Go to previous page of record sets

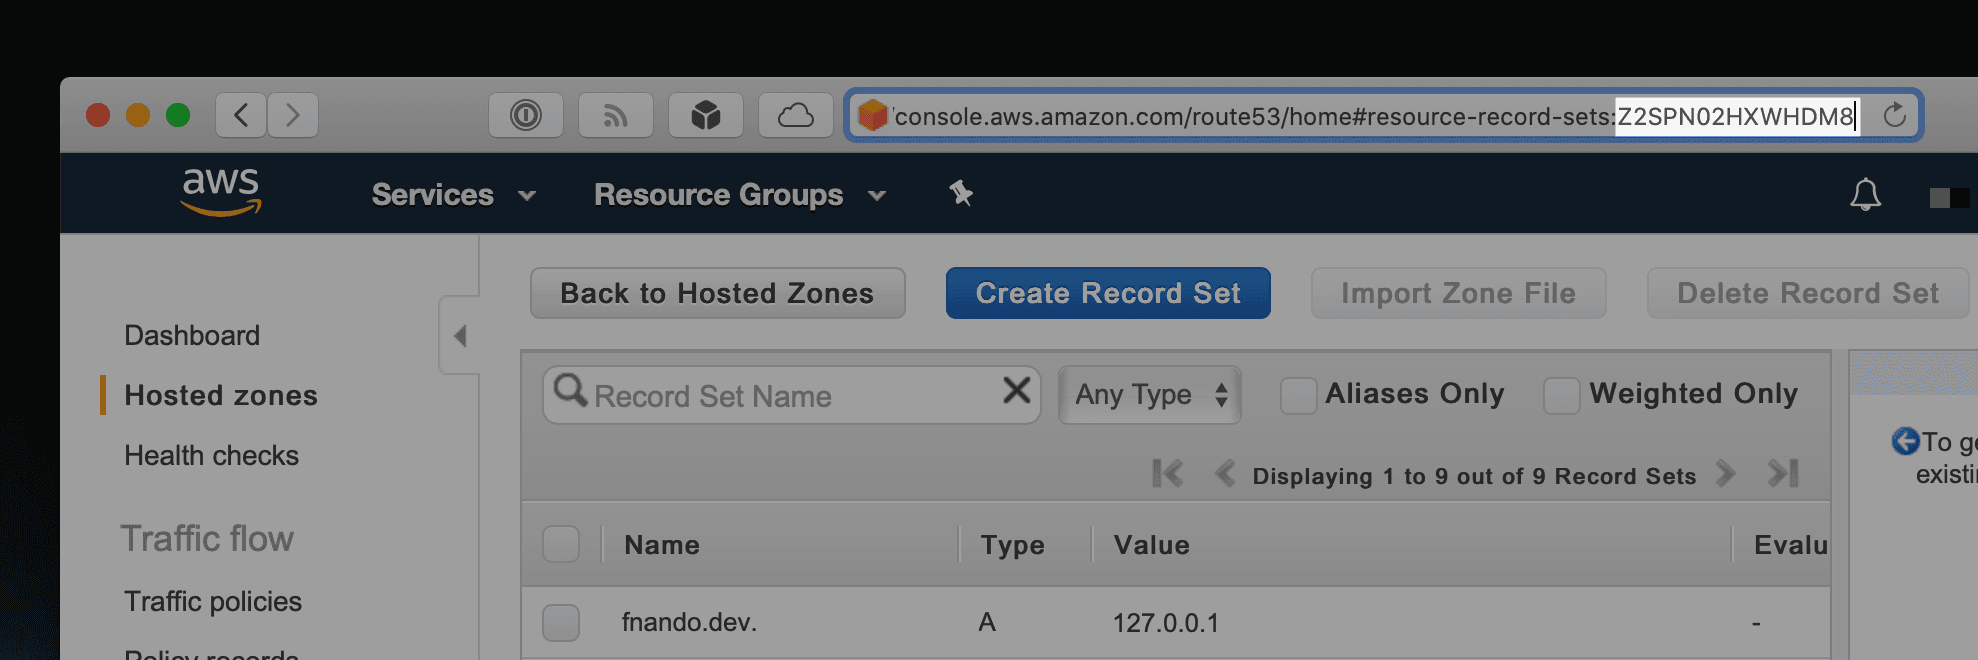[x=1225, y=473]
